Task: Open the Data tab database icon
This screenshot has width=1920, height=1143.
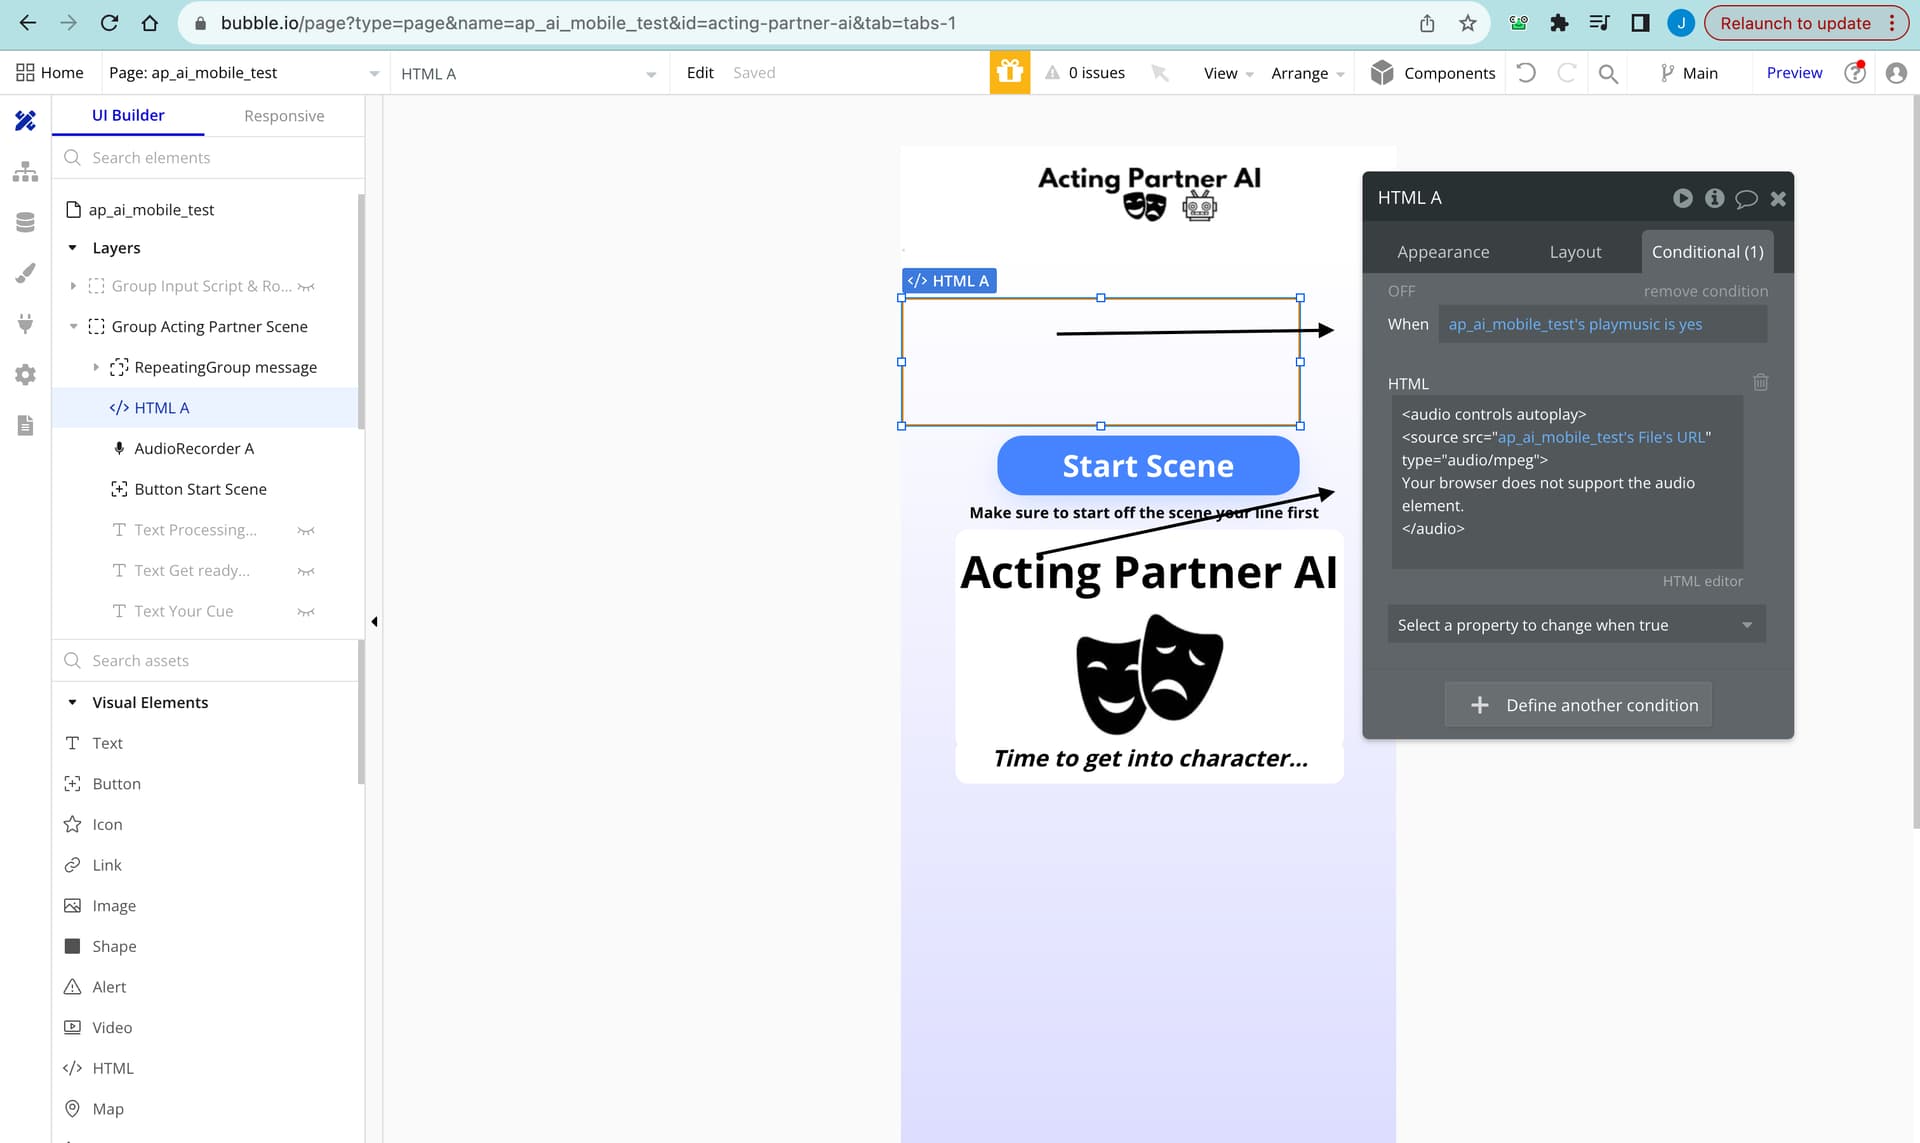Action: pyautogui.click(x=25, y=222)
